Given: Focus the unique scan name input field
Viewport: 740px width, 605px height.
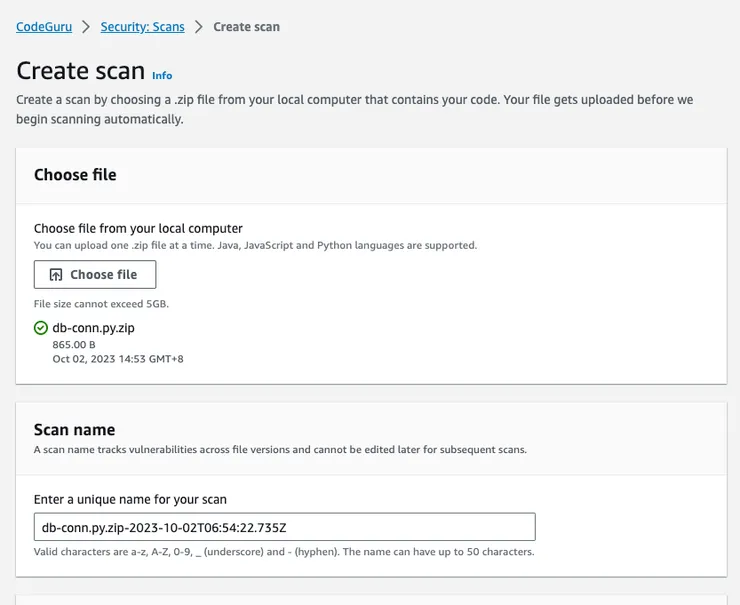Looking at the screenshot, I should (285, 527).
